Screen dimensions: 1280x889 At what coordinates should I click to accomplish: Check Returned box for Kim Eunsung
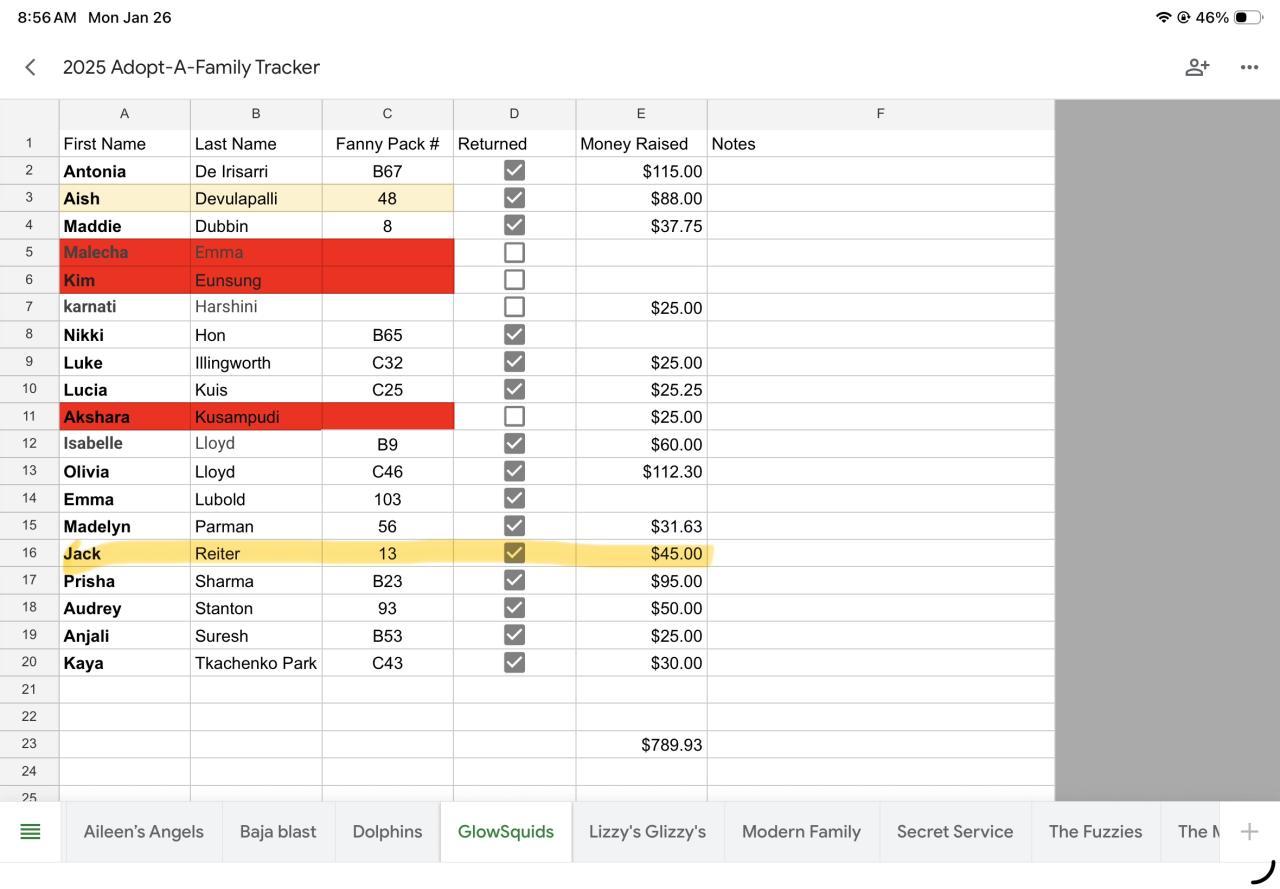pyautogui.click(x=514, y=280)
